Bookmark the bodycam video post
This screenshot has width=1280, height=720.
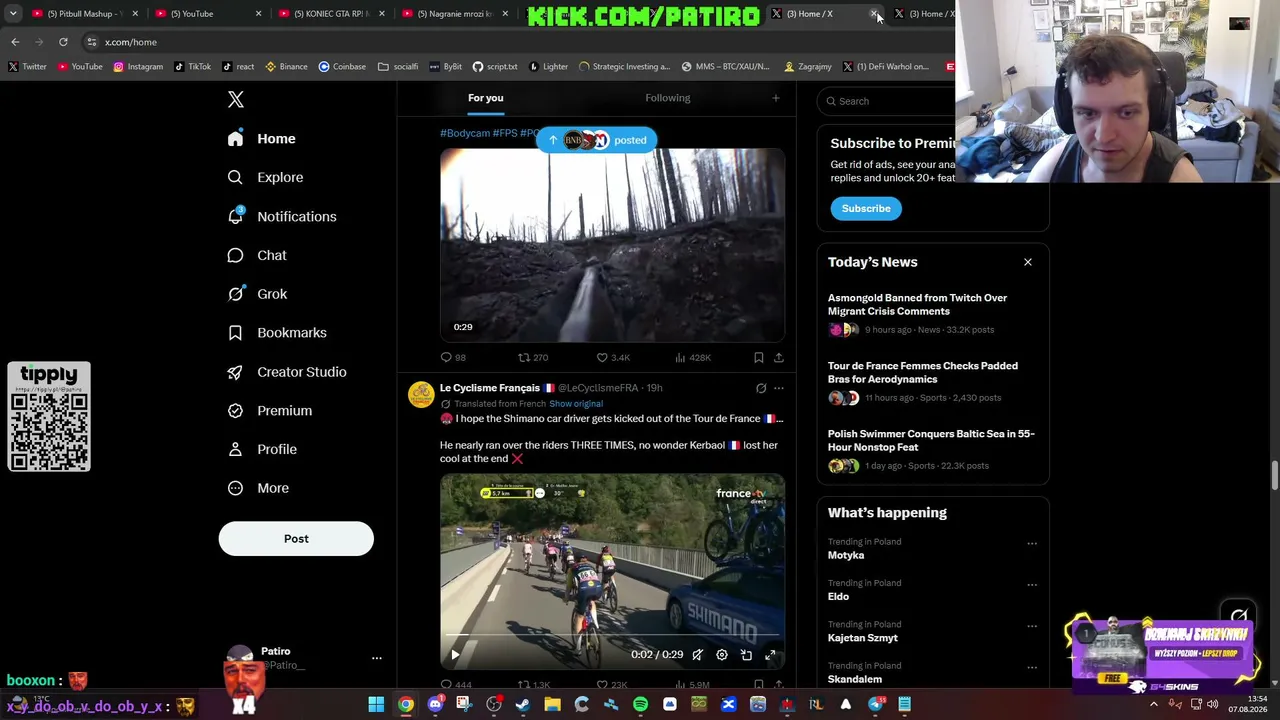(759, 357)
